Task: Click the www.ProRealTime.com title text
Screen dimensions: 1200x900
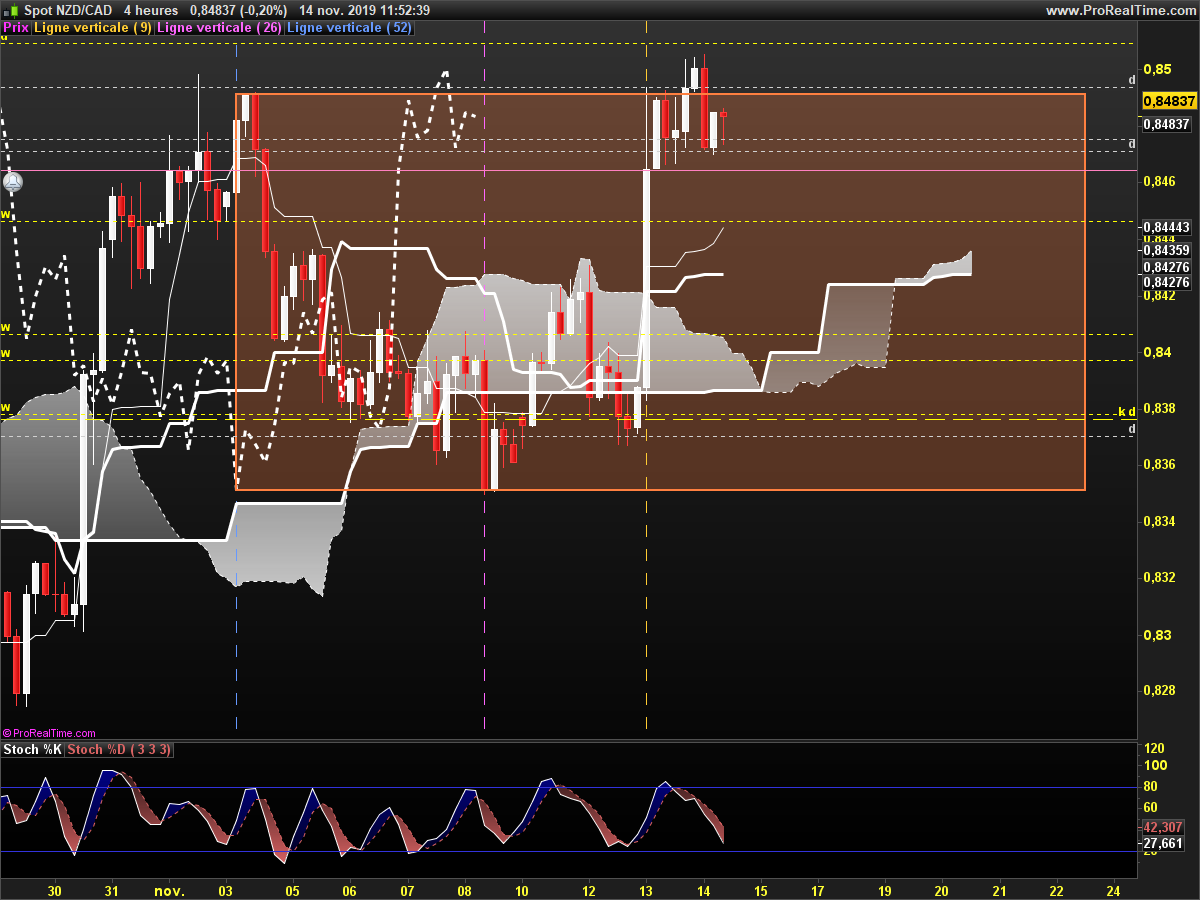Action: pyautogui.click(x=1120, y=10)
